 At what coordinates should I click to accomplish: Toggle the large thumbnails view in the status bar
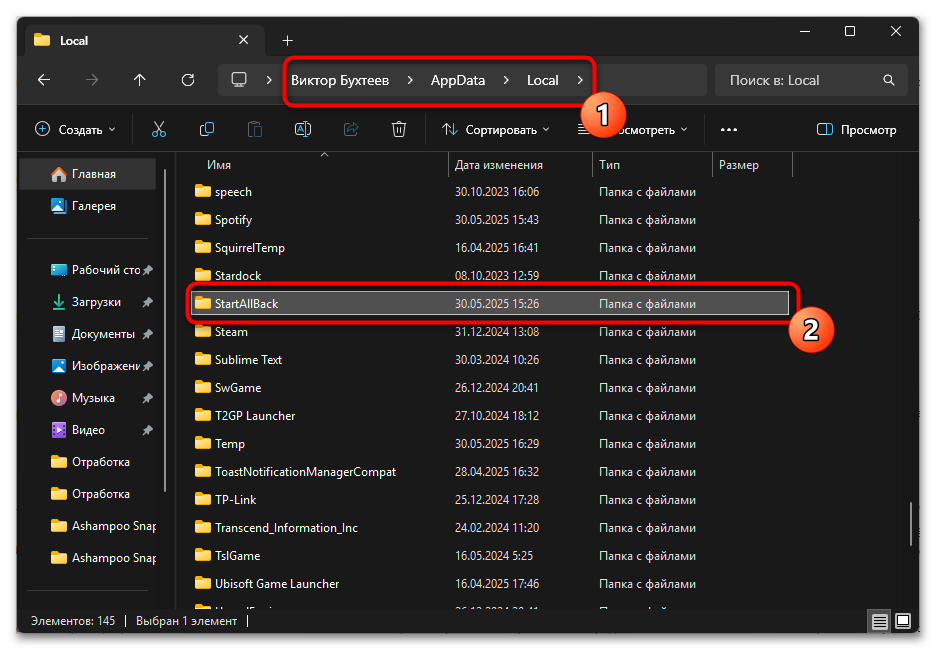[x=905, y=621]
